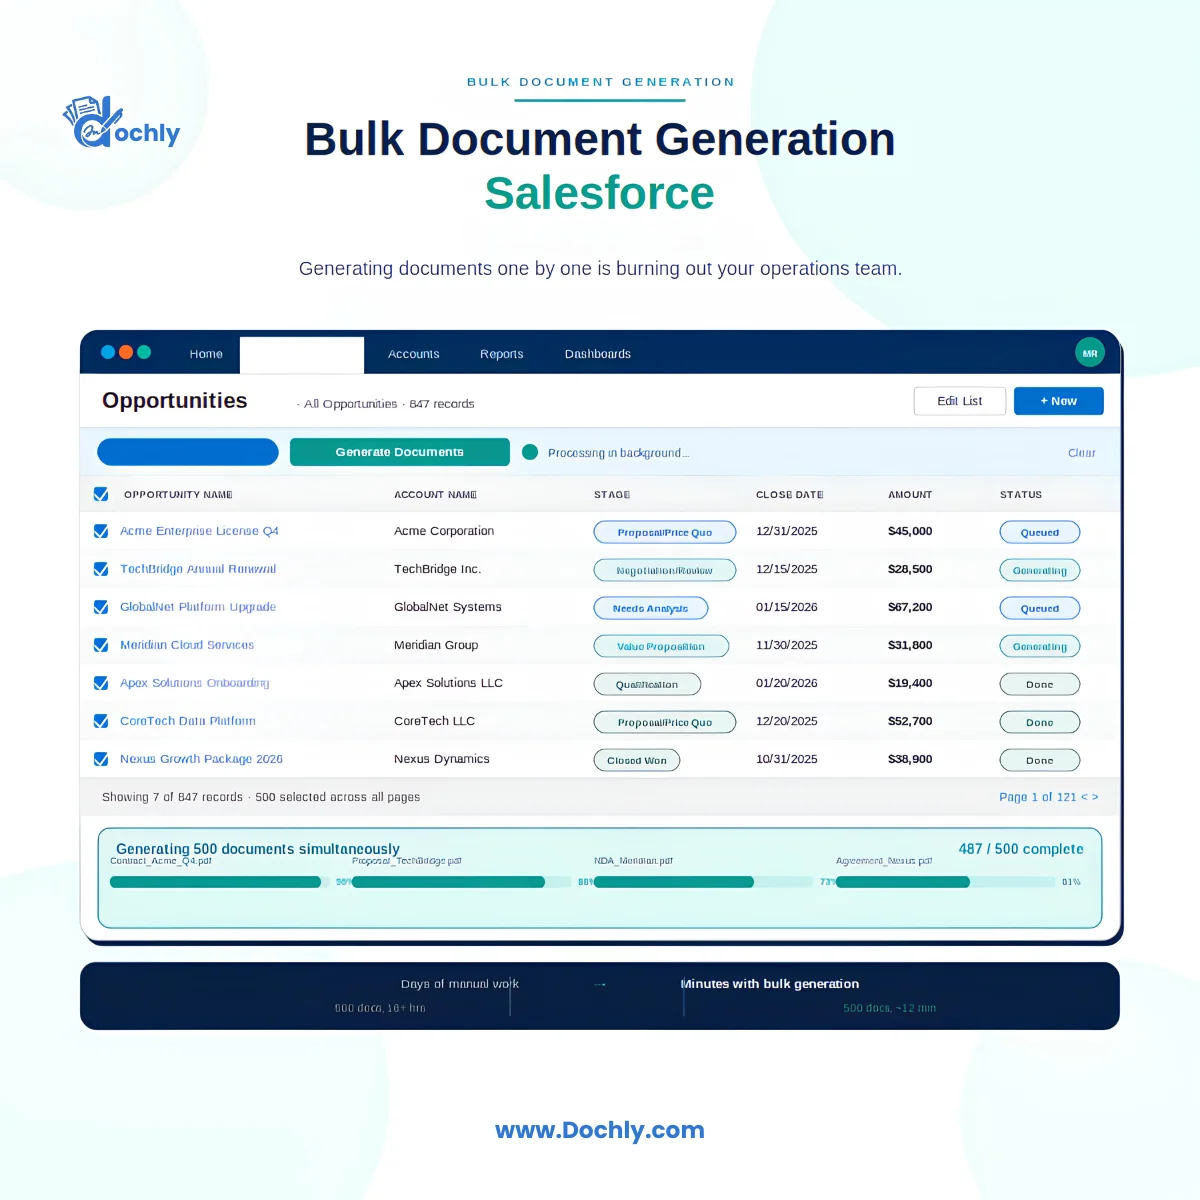1200x1200 pixels.
Task: Click the Value Proposition stage pill
Action: [661, 646]
